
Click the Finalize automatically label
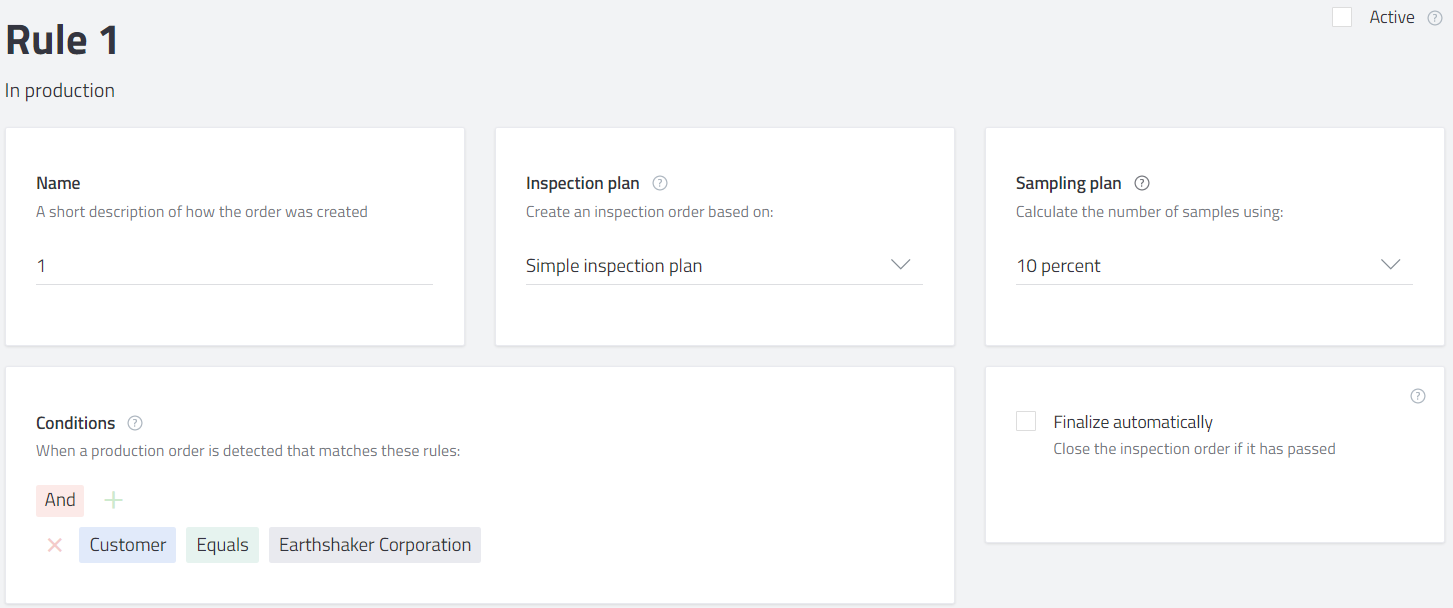(x=1133, y=422)
